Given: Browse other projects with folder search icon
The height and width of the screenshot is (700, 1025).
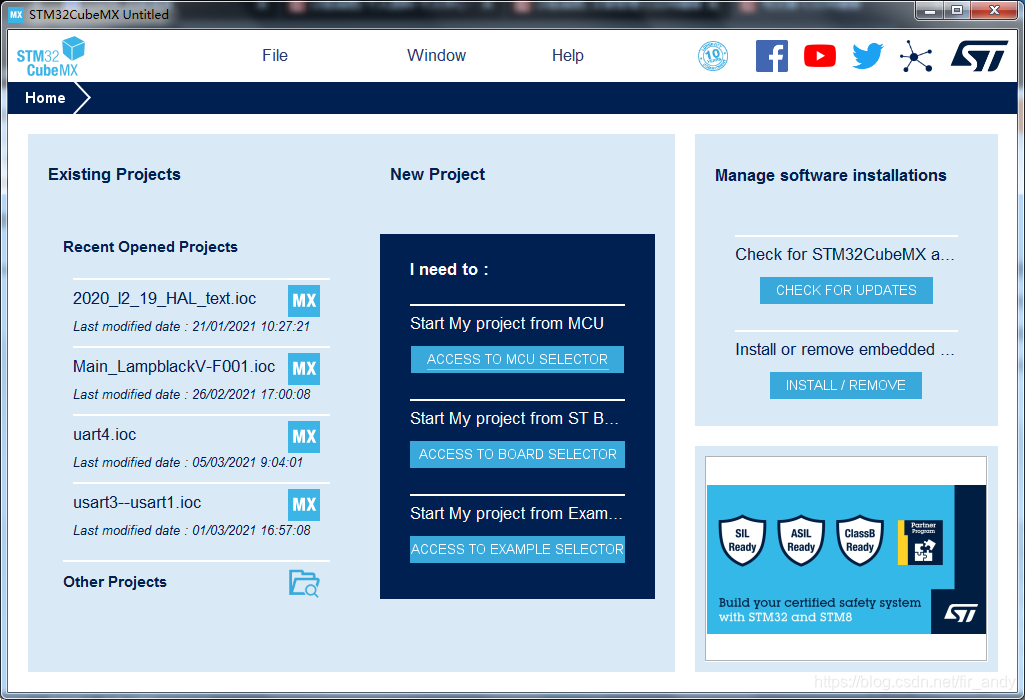Looking at the screenshot, I should click(x=304, y=583).
